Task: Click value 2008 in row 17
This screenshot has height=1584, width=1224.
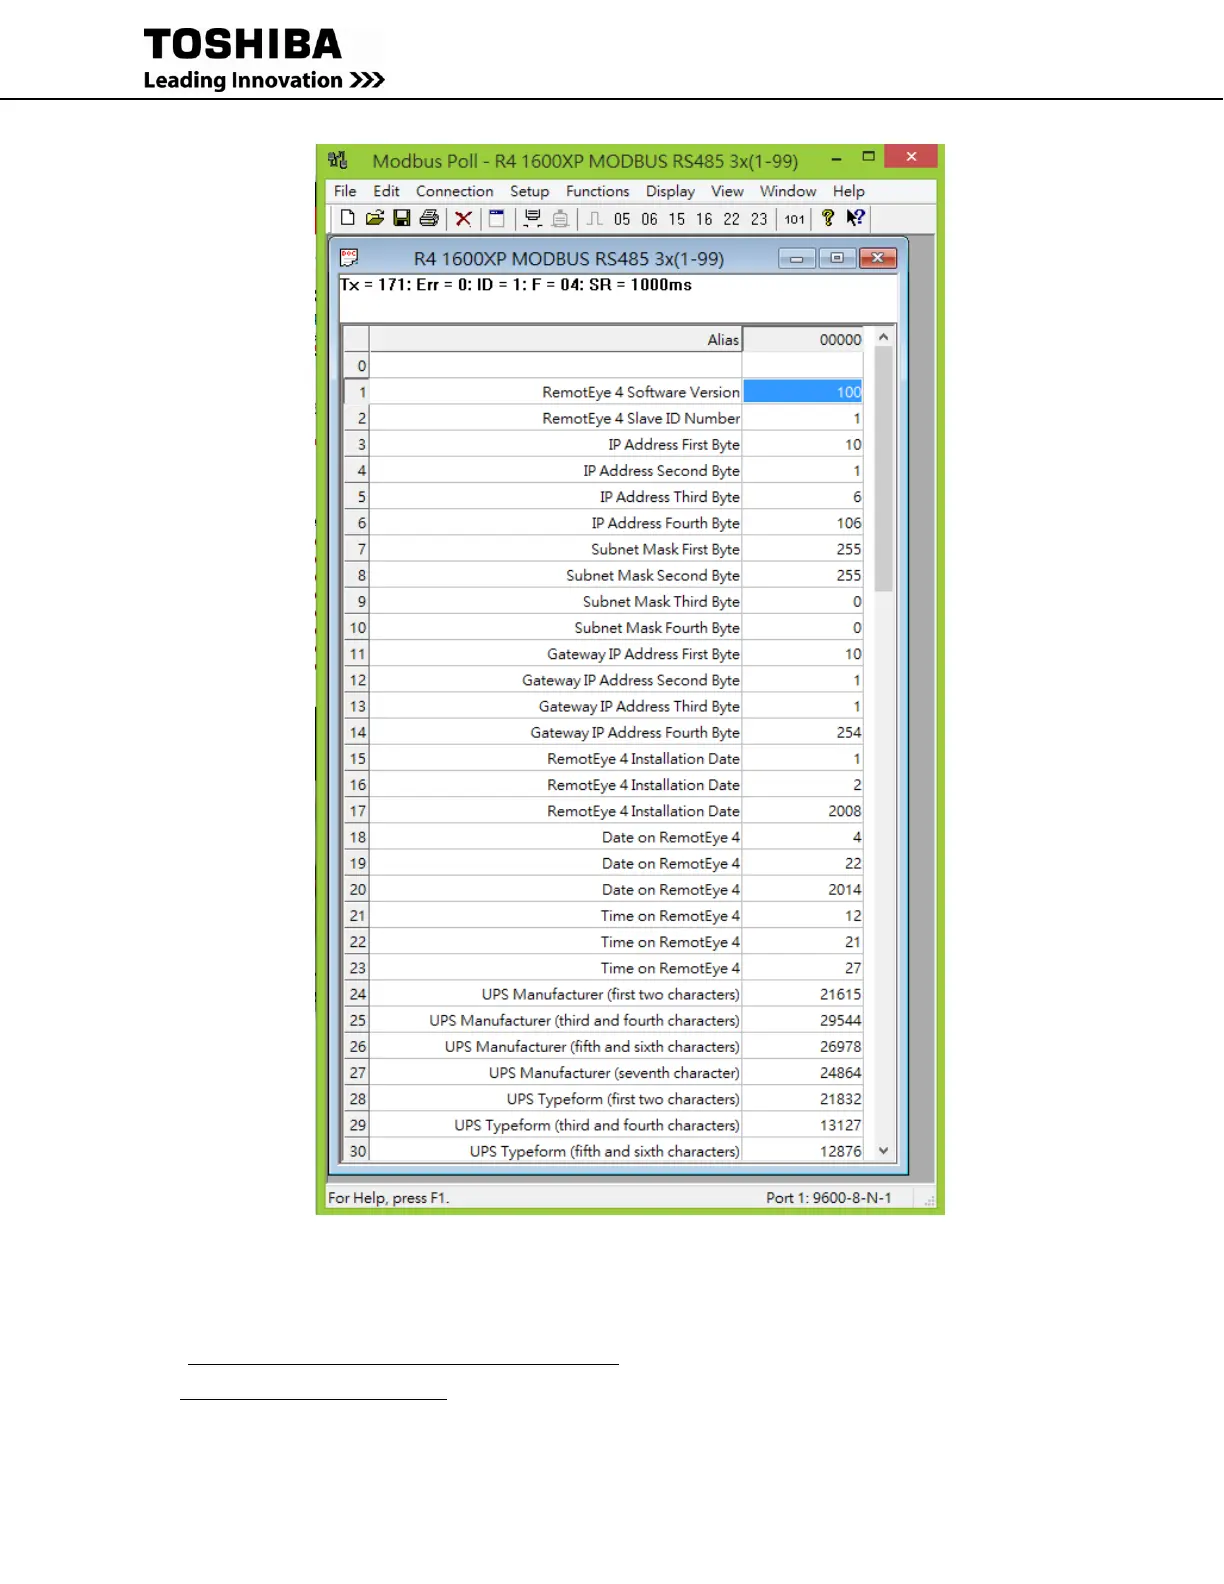Action: 803,811
